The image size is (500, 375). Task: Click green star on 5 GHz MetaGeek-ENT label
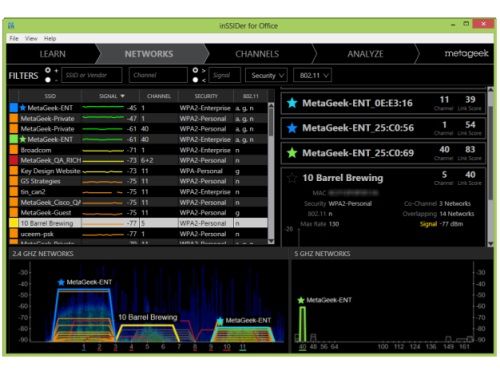pos(301,300)
